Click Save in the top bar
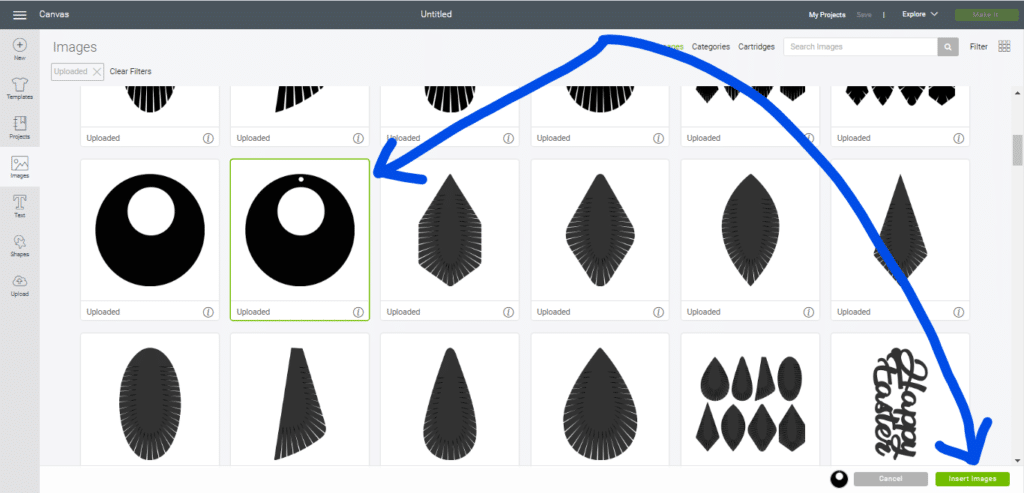 point(864,14)
